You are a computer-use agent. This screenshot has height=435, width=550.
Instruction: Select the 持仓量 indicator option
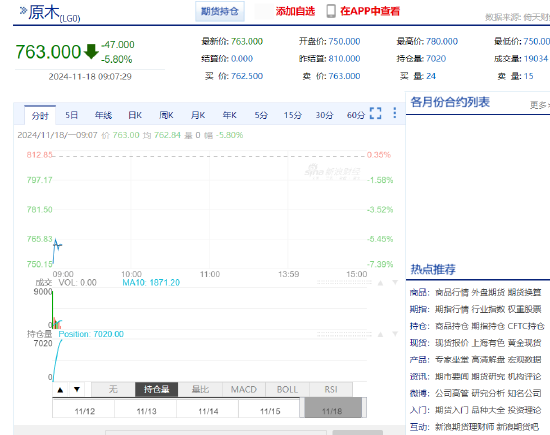pos(156,389)
